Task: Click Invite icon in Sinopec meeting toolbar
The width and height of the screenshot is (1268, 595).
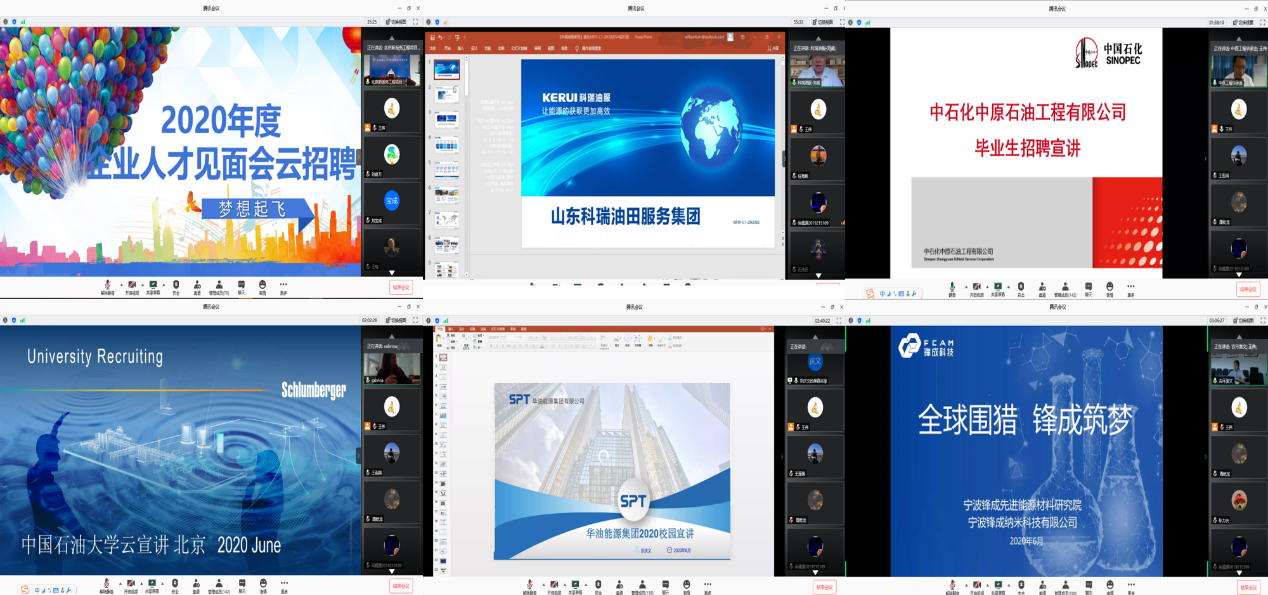Action: [x=1040, y=290]
